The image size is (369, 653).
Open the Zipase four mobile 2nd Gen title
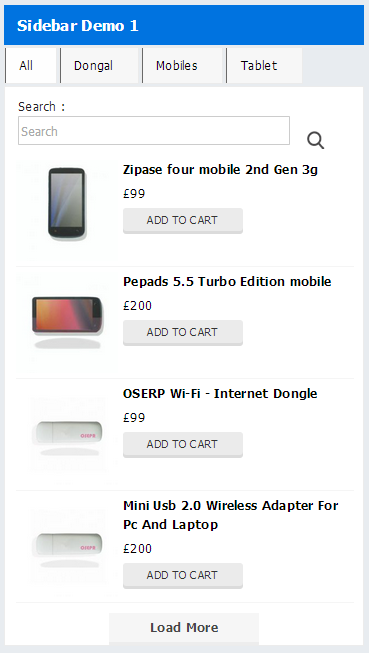(x=220, y=170)
